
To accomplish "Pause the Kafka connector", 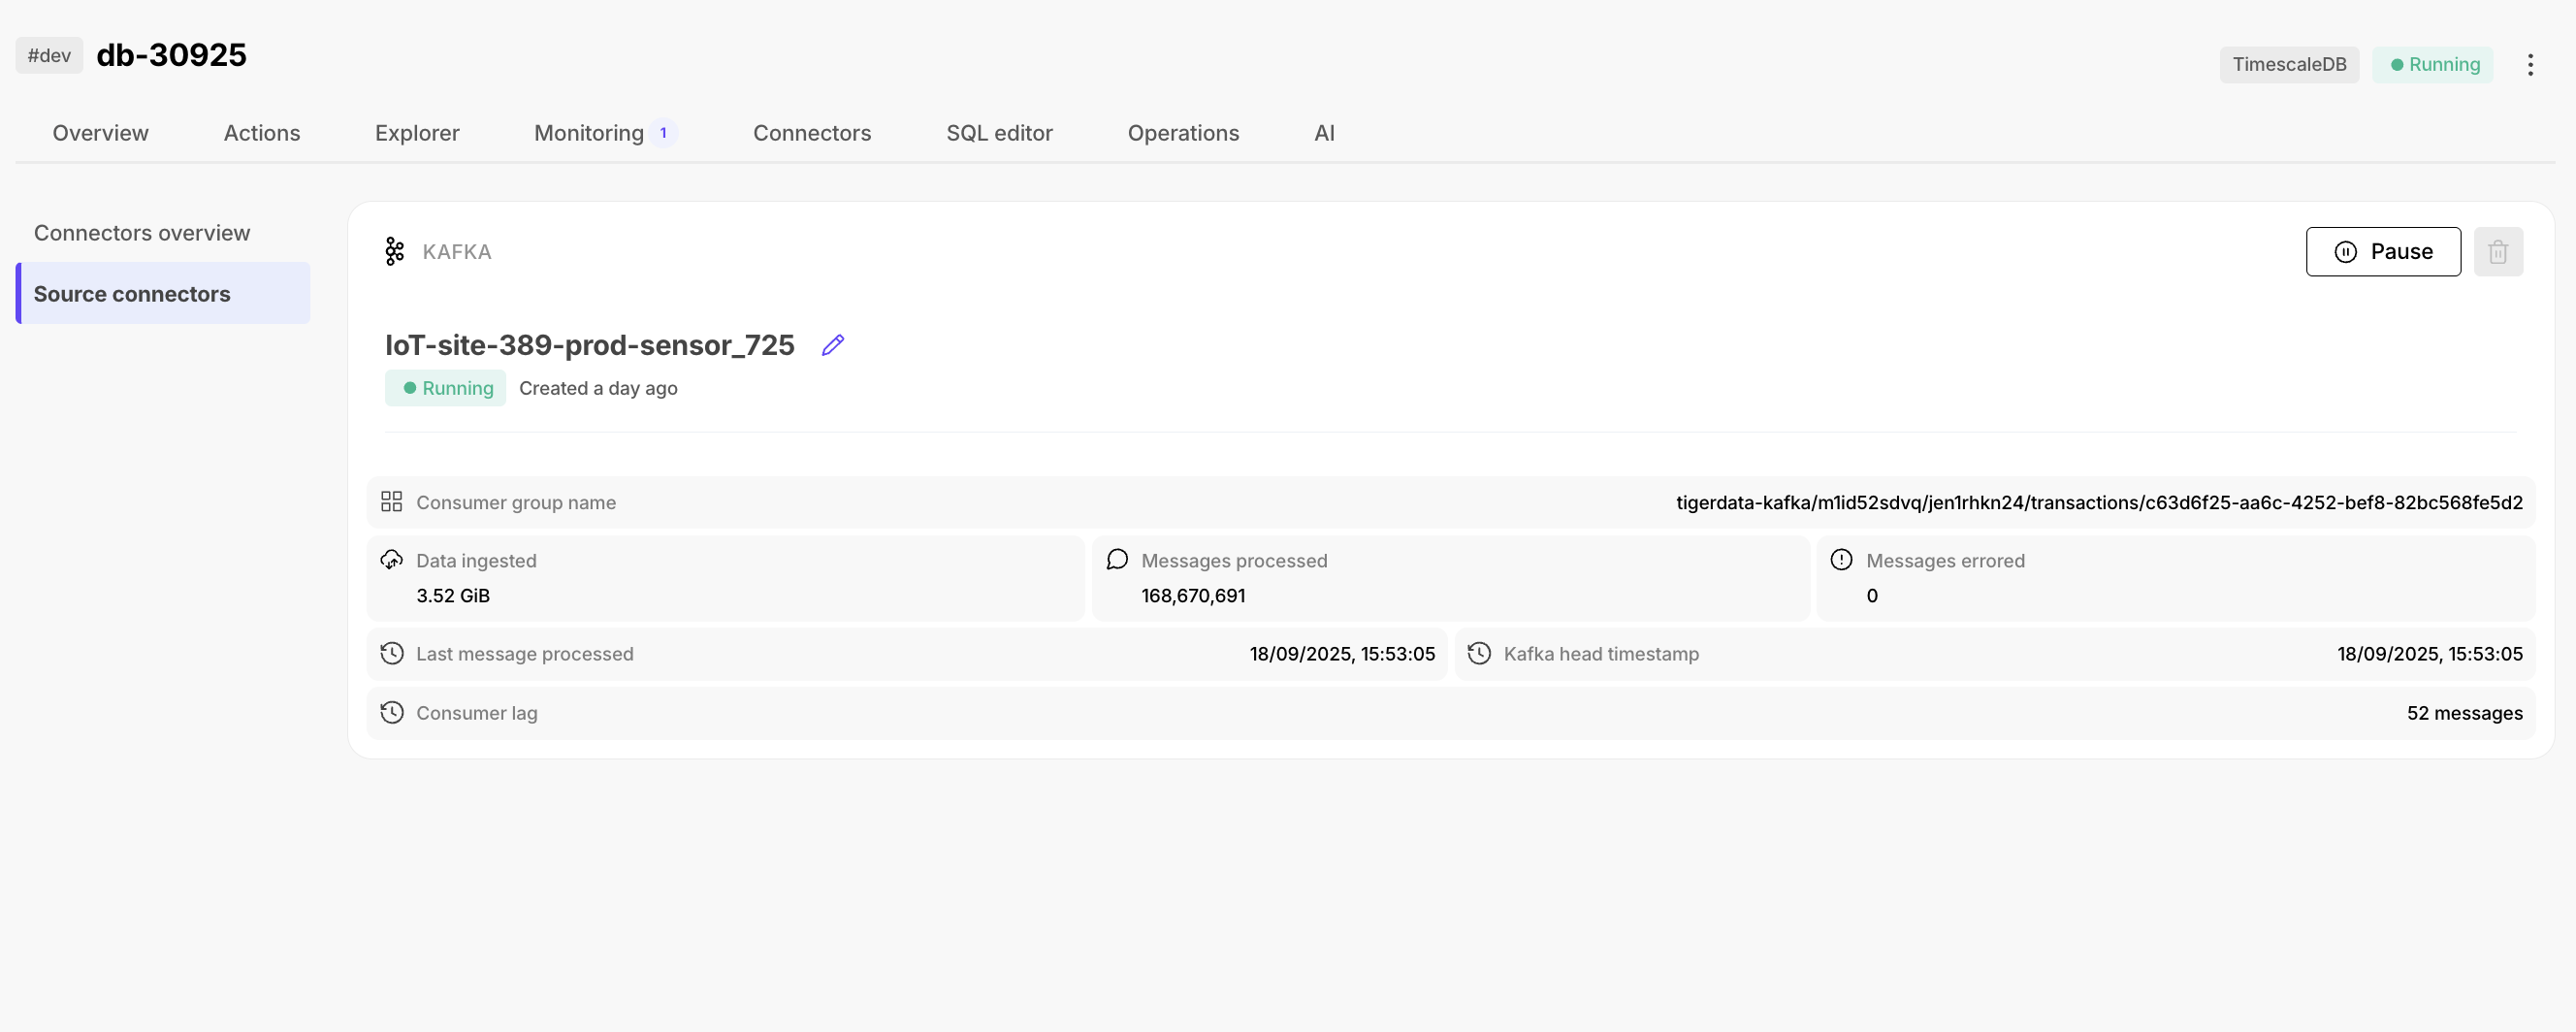I will point(2382,252).
